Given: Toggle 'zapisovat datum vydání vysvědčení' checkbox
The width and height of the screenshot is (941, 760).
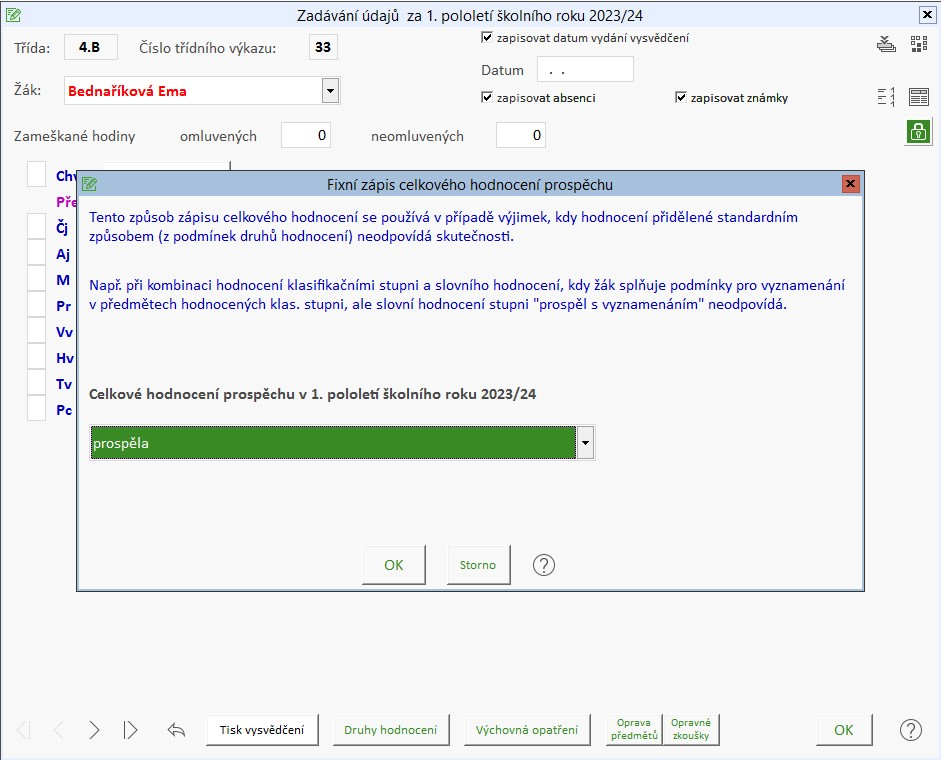Looking at the screenshot, I should pyautogui.click(x=487, y=38).
